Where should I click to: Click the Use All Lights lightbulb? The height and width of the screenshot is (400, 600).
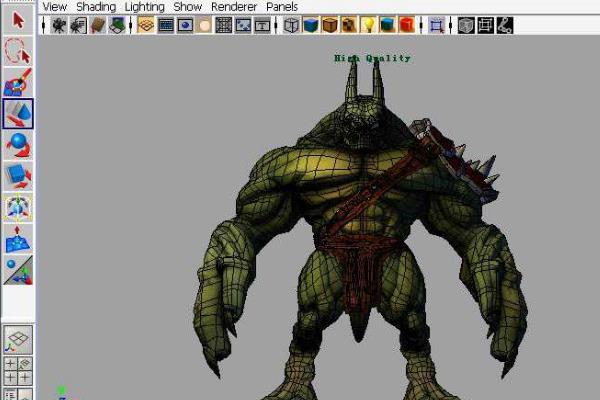click(368, 26)
